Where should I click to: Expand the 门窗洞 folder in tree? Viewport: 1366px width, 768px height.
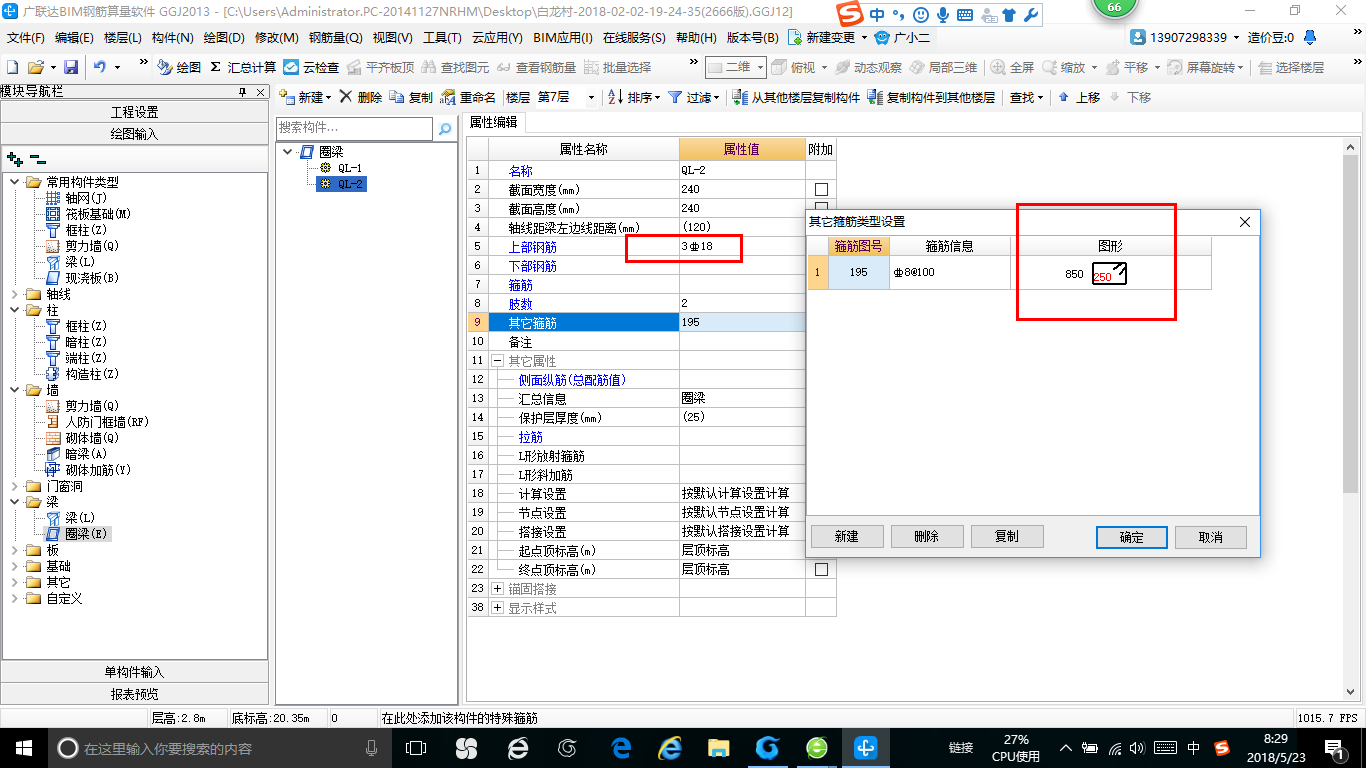(14, 486)
